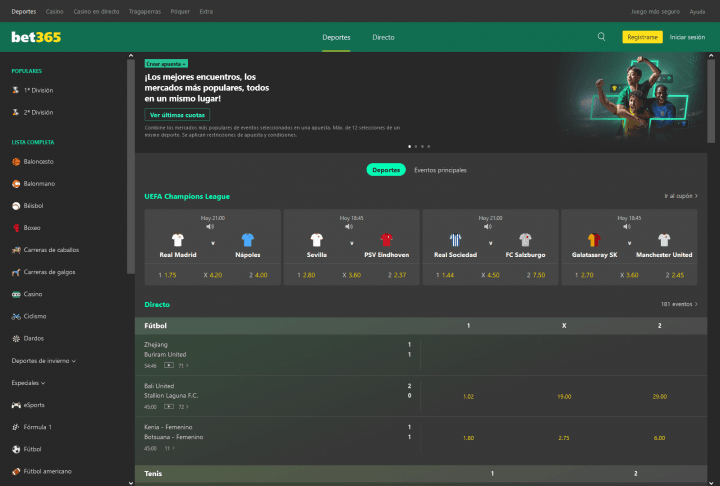Click sidebar scroll down arrow
The image size is (720, 486).
pyautogui.click(x=131, y=483)
